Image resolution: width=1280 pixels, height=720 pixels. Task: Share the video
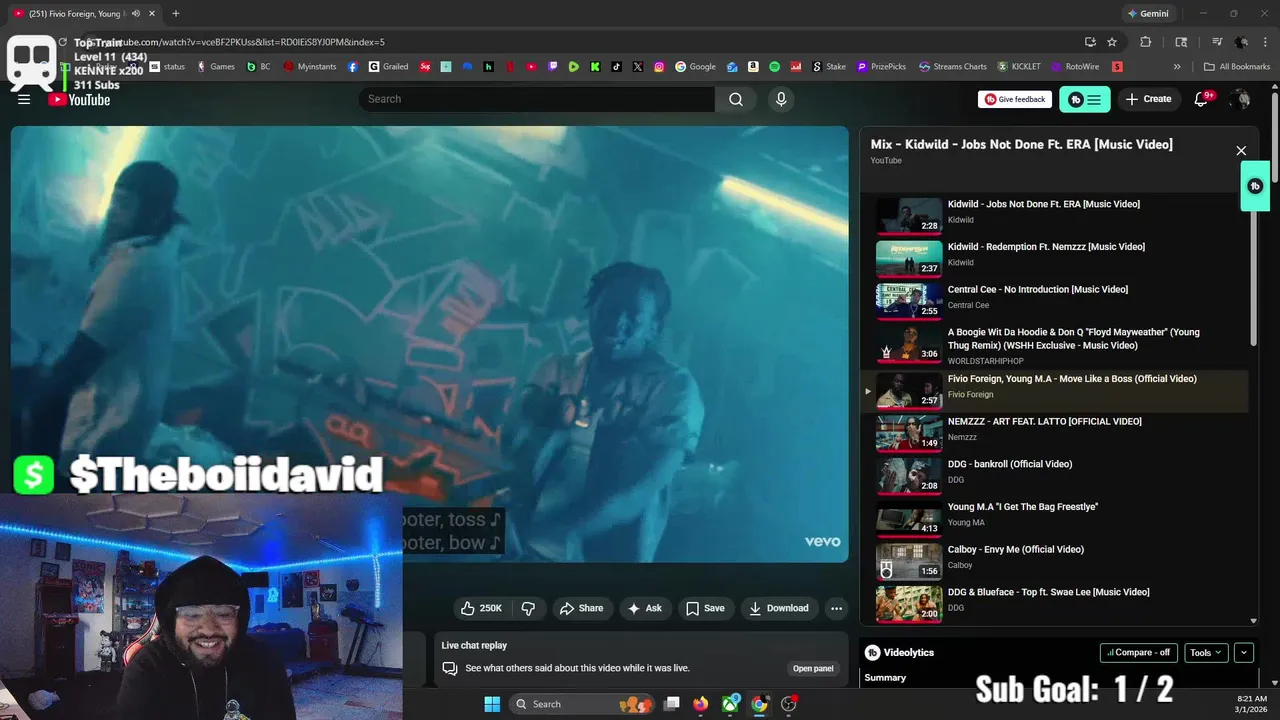click(x=581, y=608)
